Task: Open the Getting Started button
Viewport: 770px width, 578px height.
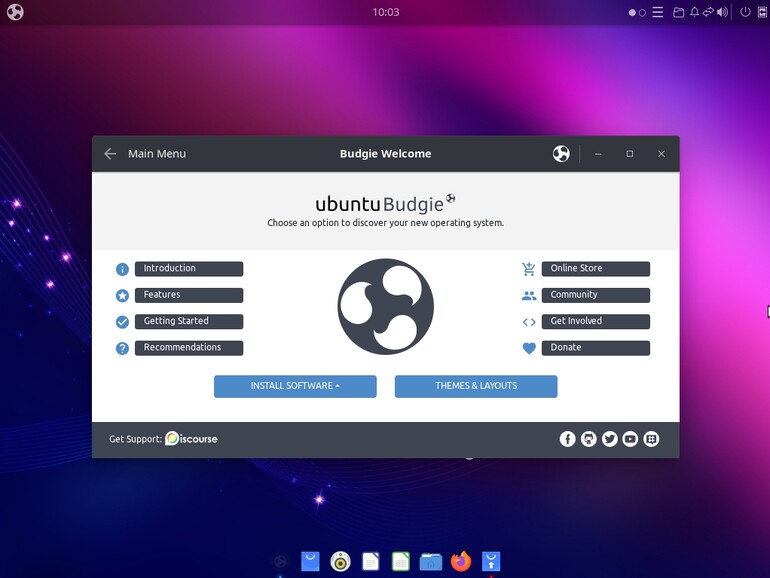Action: 189,322
